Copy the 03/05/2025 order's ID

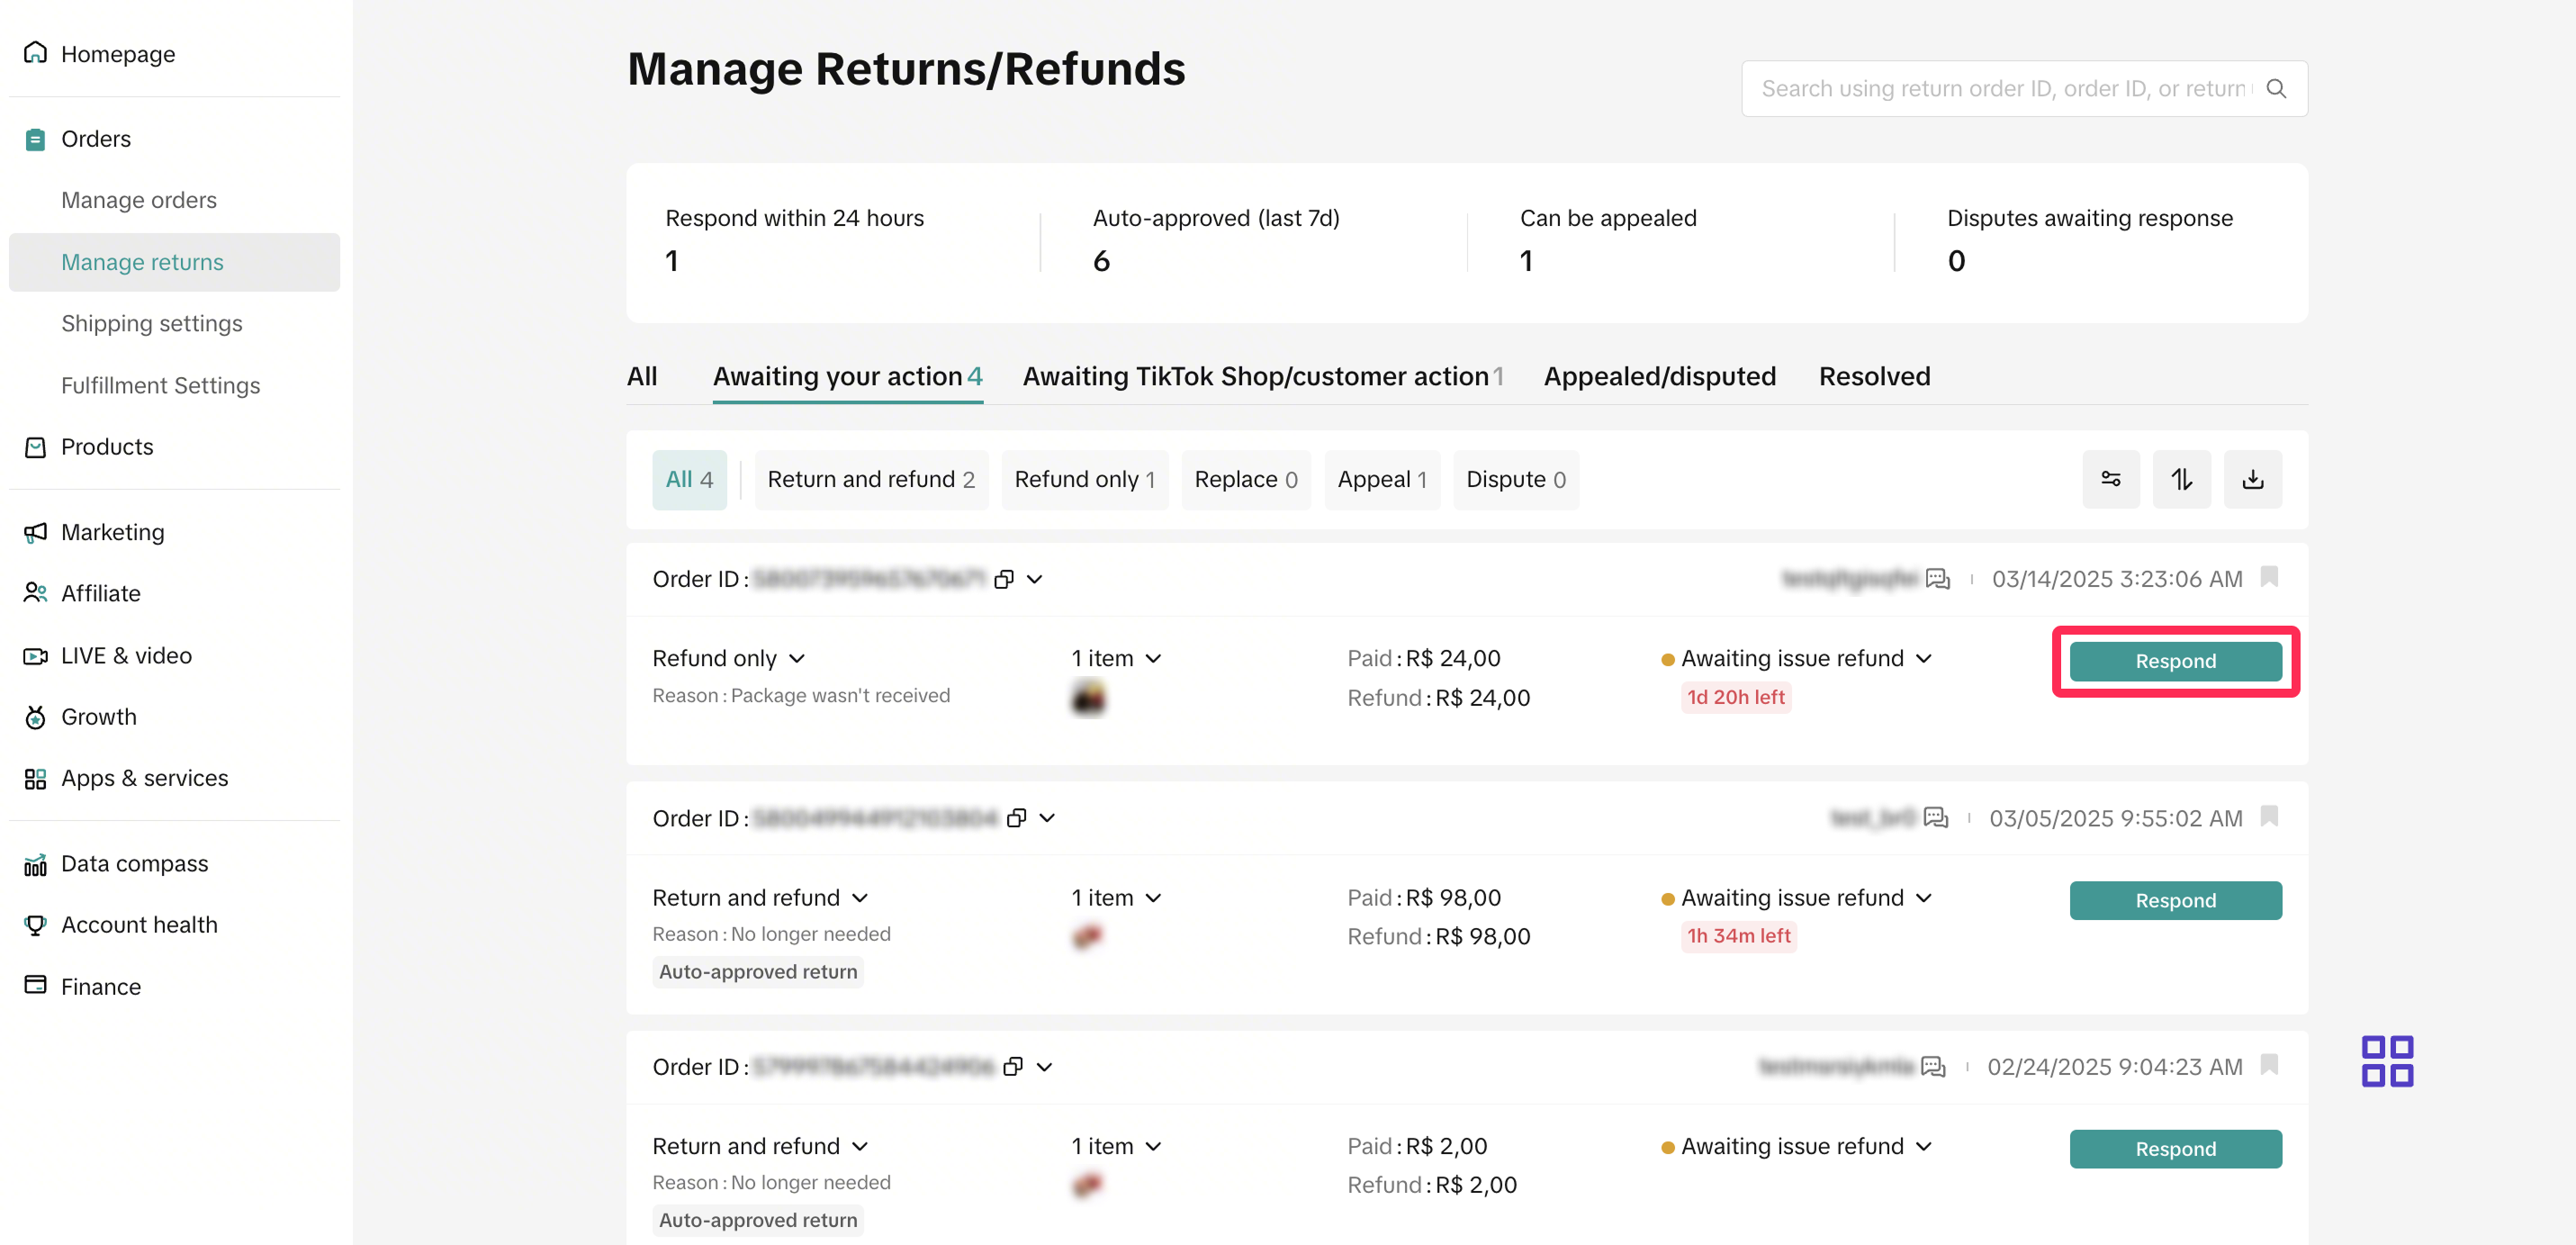[1016, 818]
